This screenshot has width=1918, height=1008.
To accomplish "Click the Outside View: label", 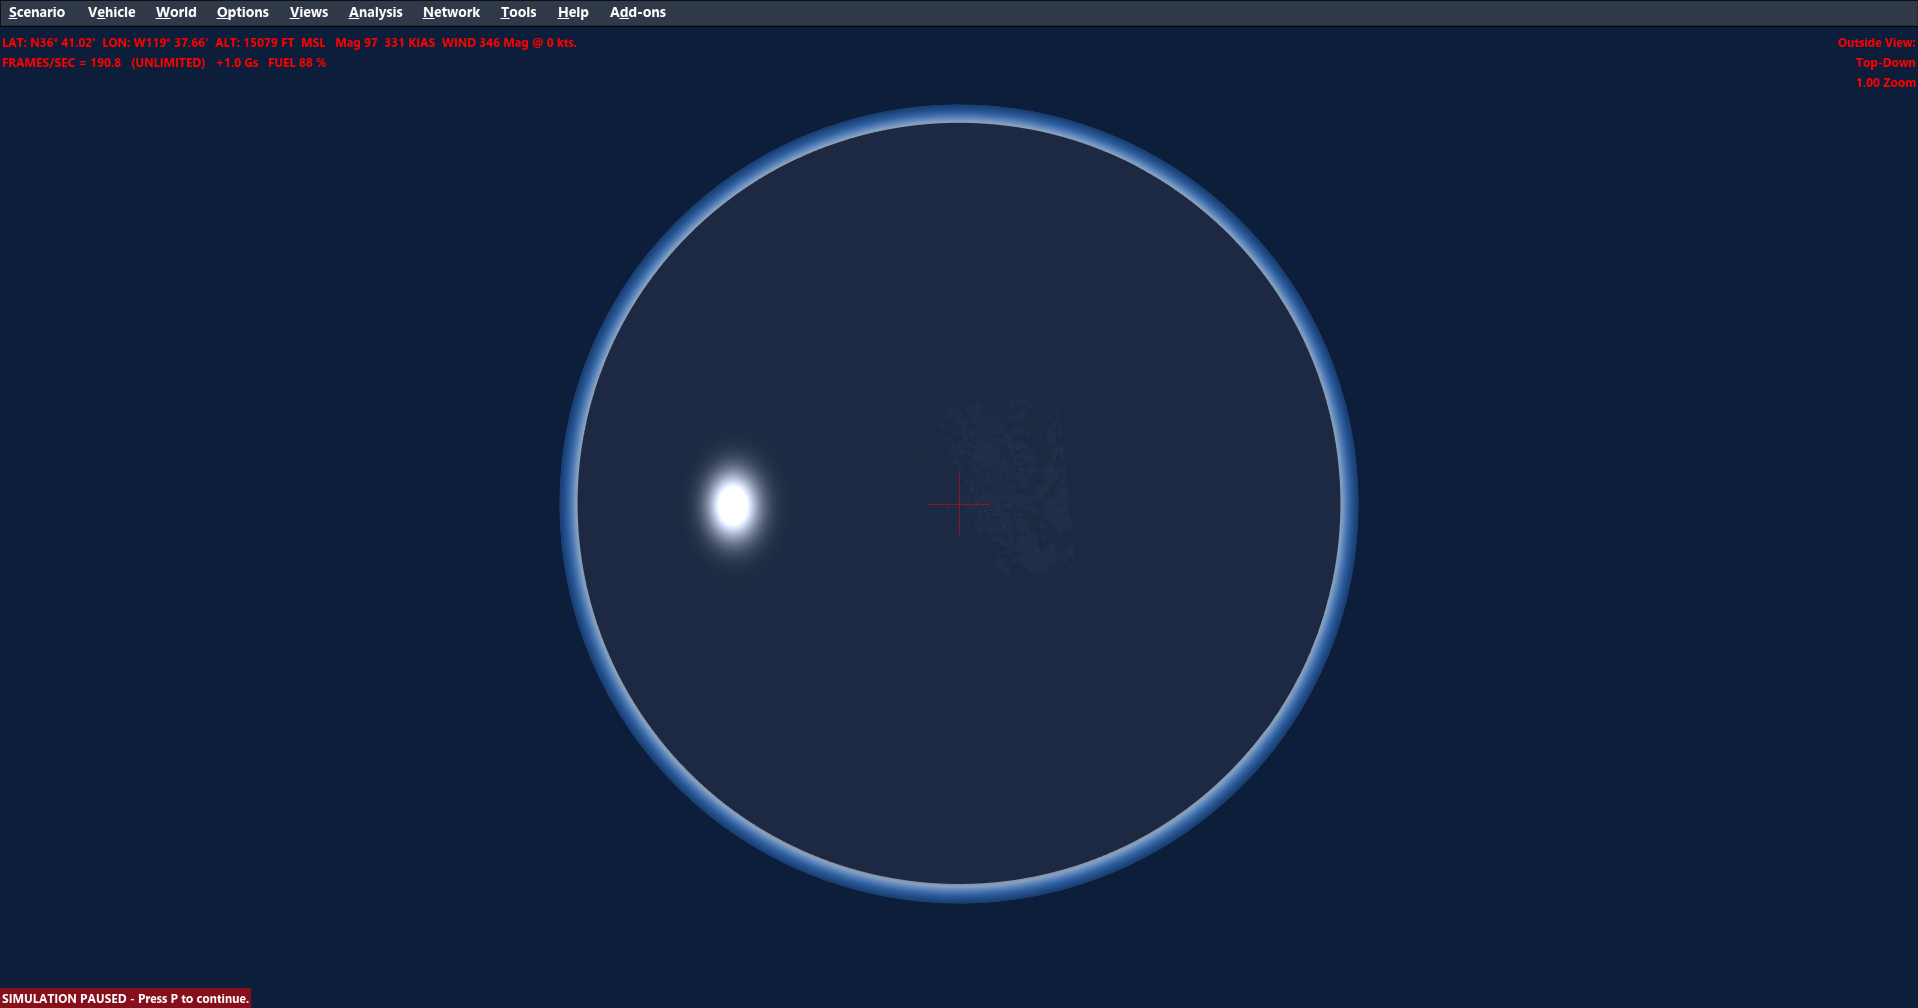I will (x=1876, y=43).
